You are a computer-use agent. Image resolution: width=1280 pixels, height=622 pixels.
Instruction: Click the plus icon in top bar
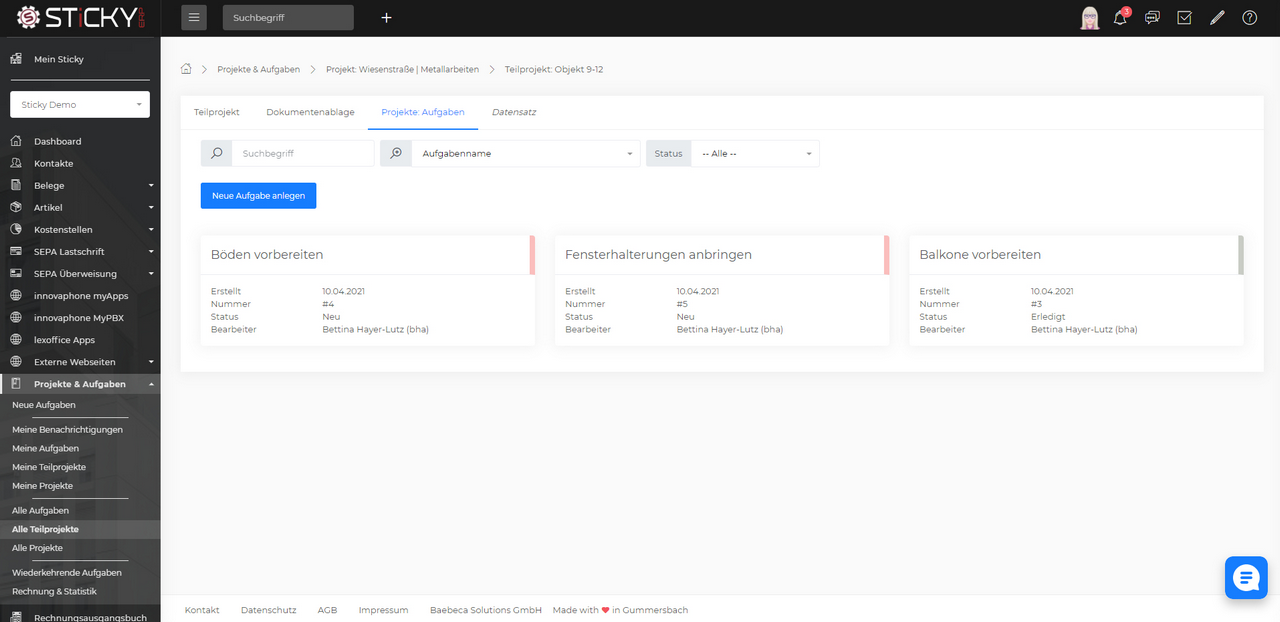tap(387, 17)
